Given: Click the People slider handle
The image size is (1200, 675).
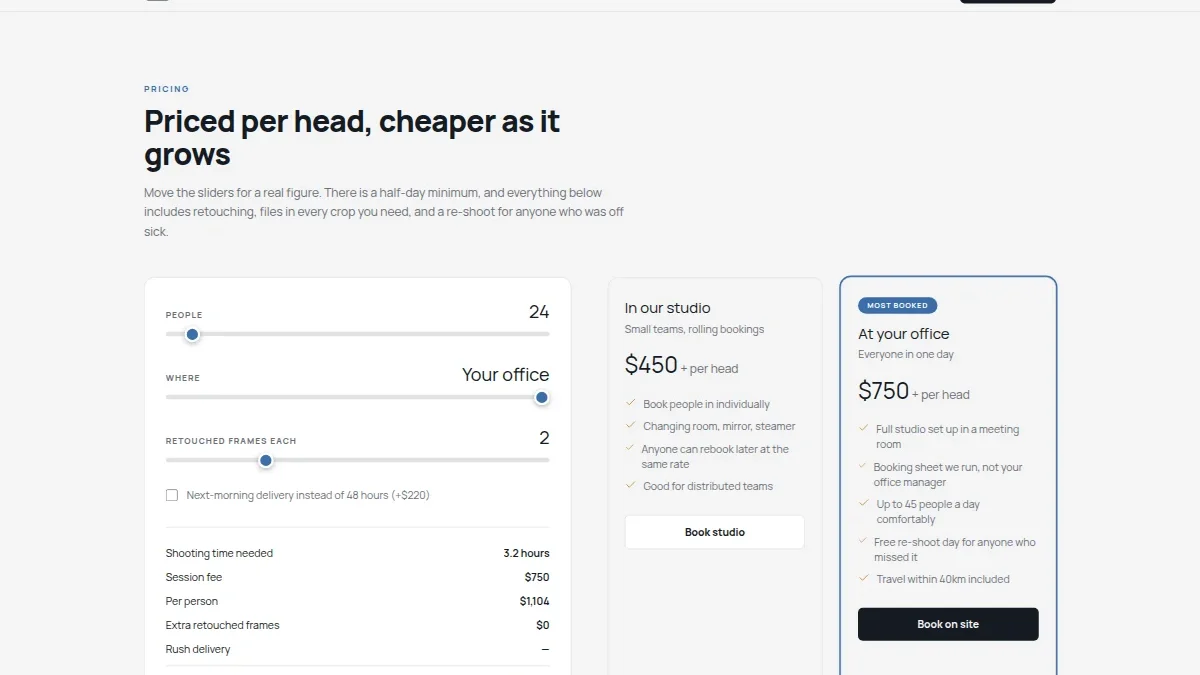Looking at the screenshot, I should pyautogui.click(x=192, y=335).
